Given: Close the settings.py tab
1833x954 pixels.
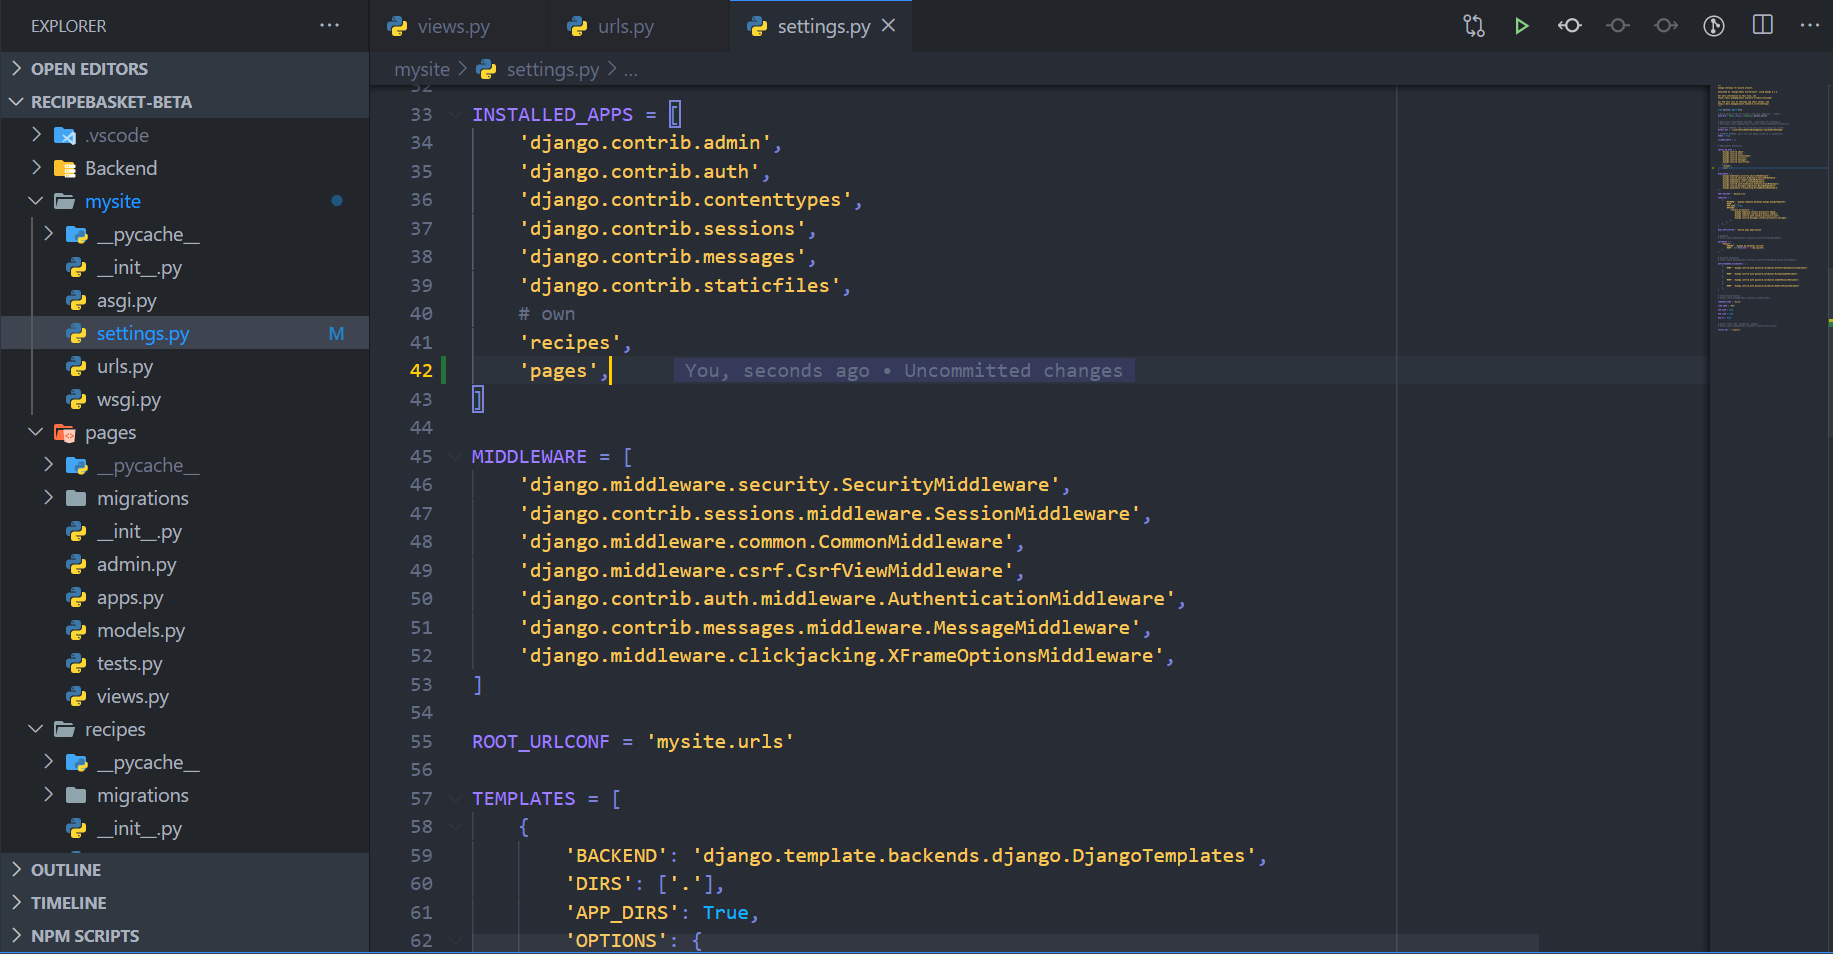Looking at the screenshot, I should [888, 26].
